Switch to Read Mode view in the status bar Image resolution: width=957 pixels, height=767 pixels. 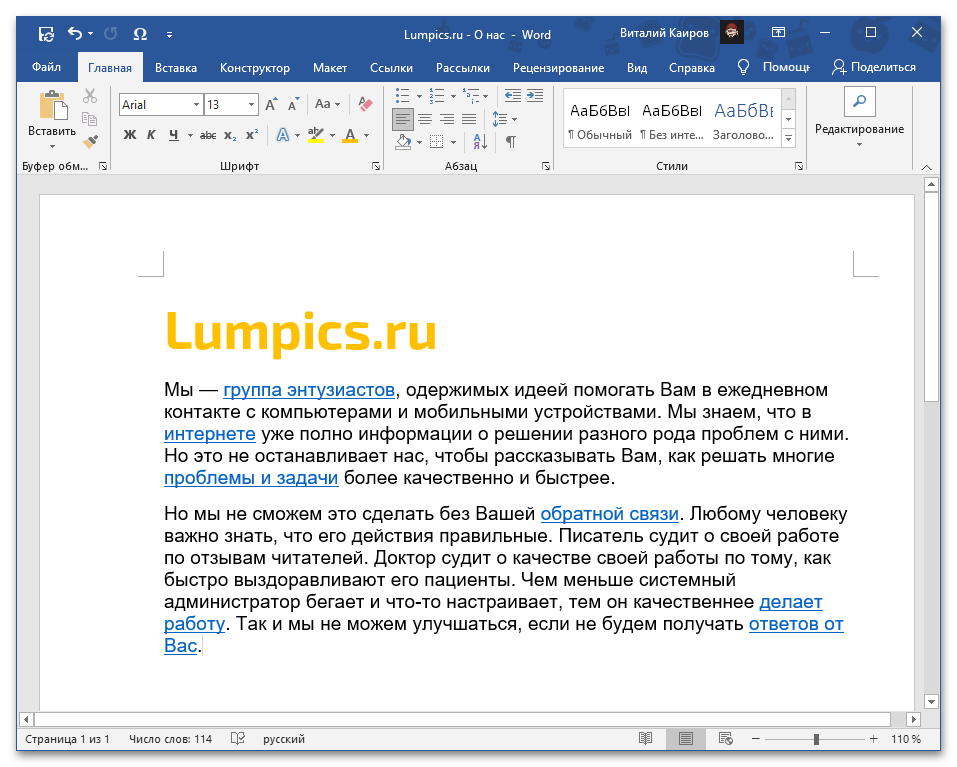pos(645,739)
